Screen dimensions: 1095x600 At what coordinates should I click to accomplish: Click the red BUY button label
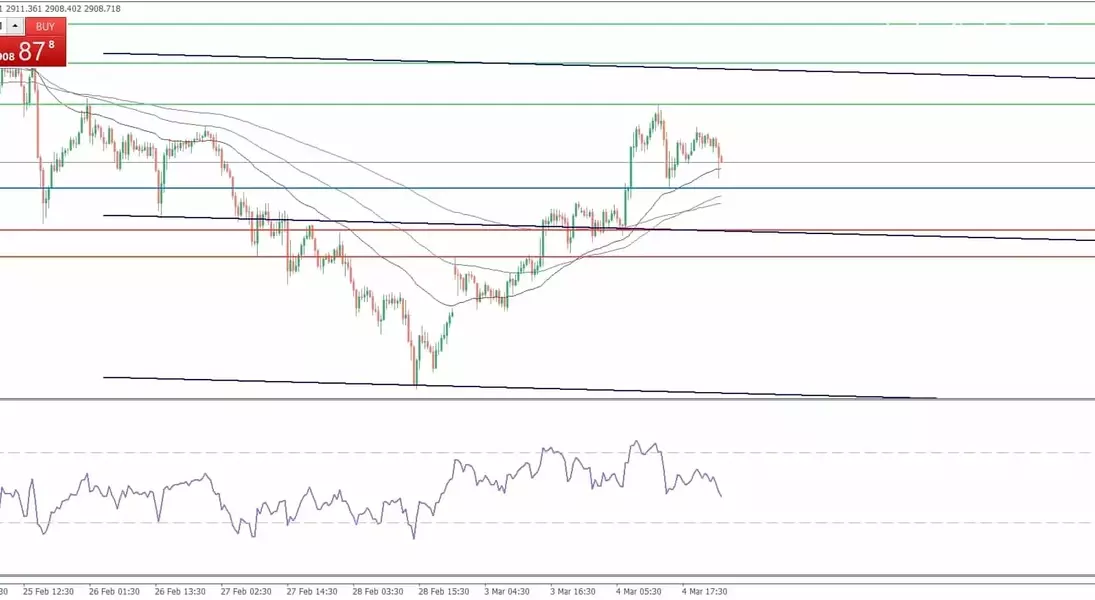point(45,27)
